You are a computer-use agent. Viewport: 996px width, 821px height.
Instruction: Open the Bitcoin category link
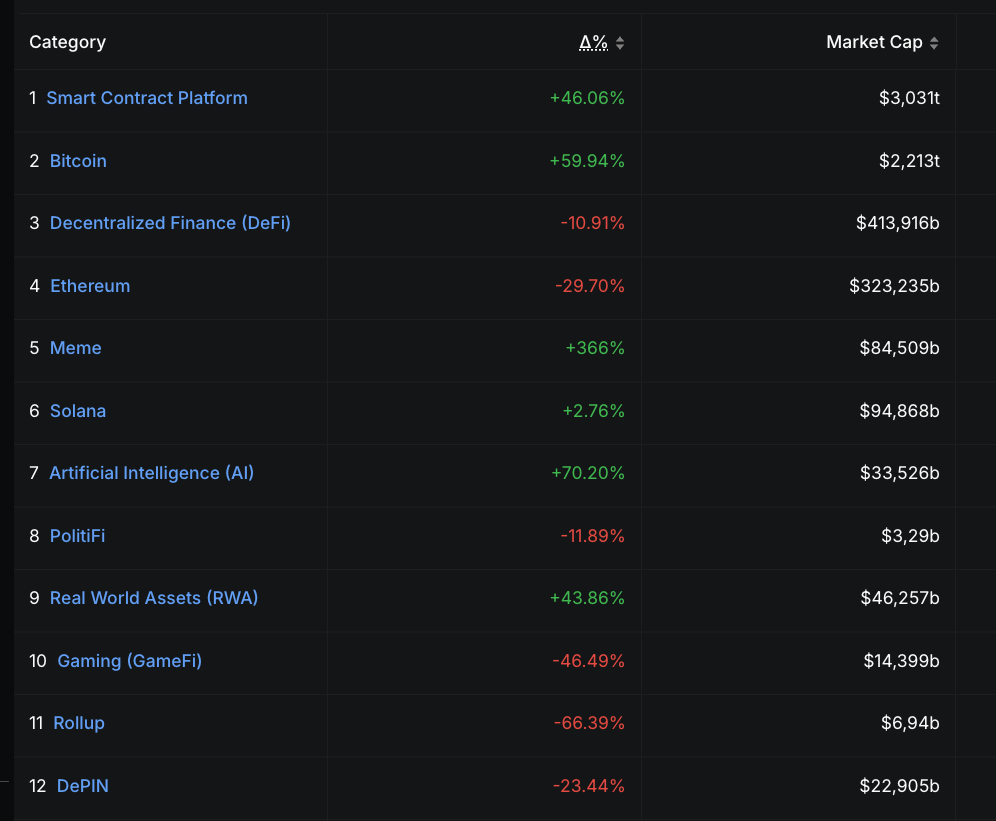[x=78, y=161]
